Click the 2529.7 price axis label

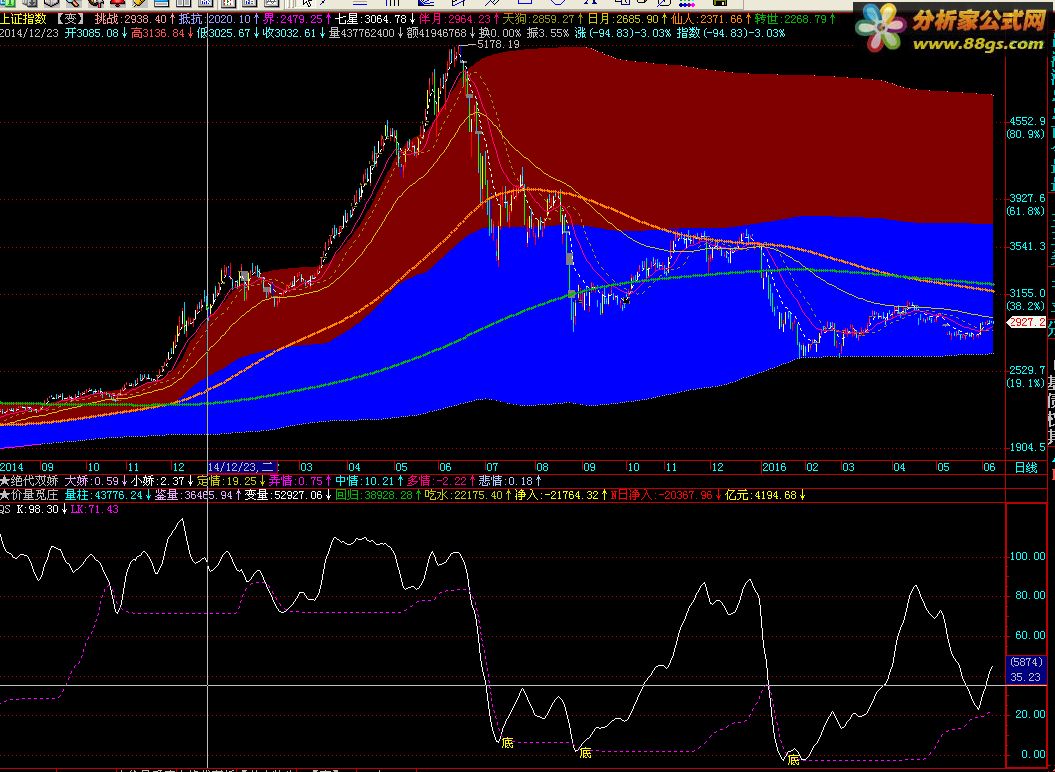pos(1027,370)
